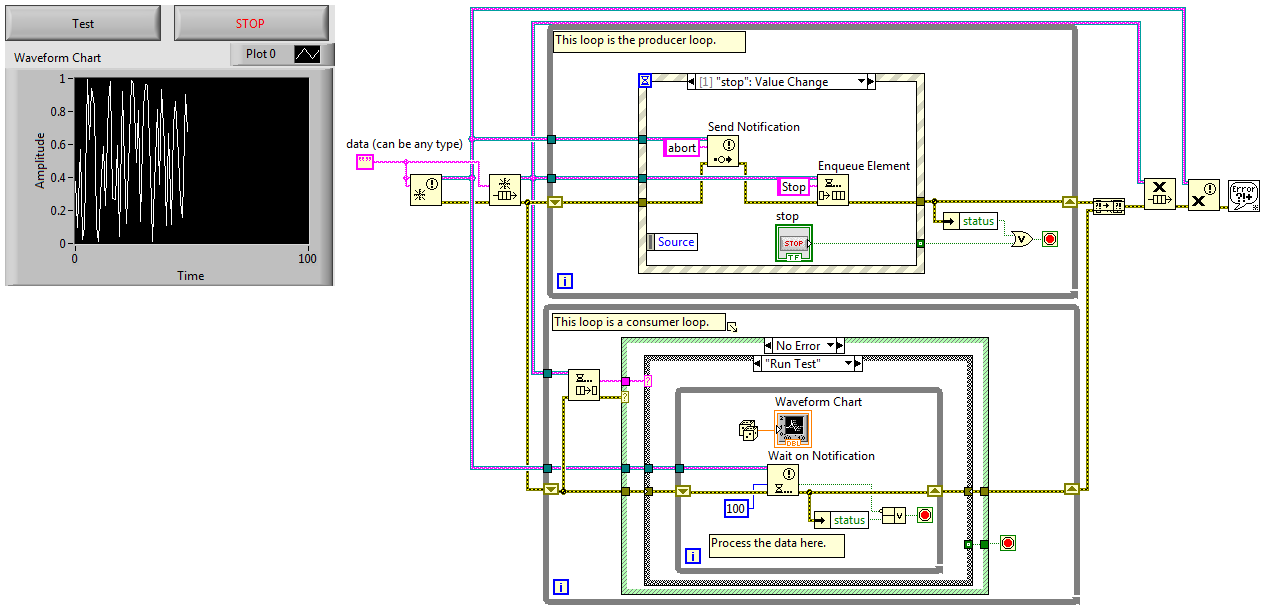Screen dimensions: 1265x610
Task: Click the producer loop stop condition terminal
Action: pyautogui.click(x=1050, y=239)
